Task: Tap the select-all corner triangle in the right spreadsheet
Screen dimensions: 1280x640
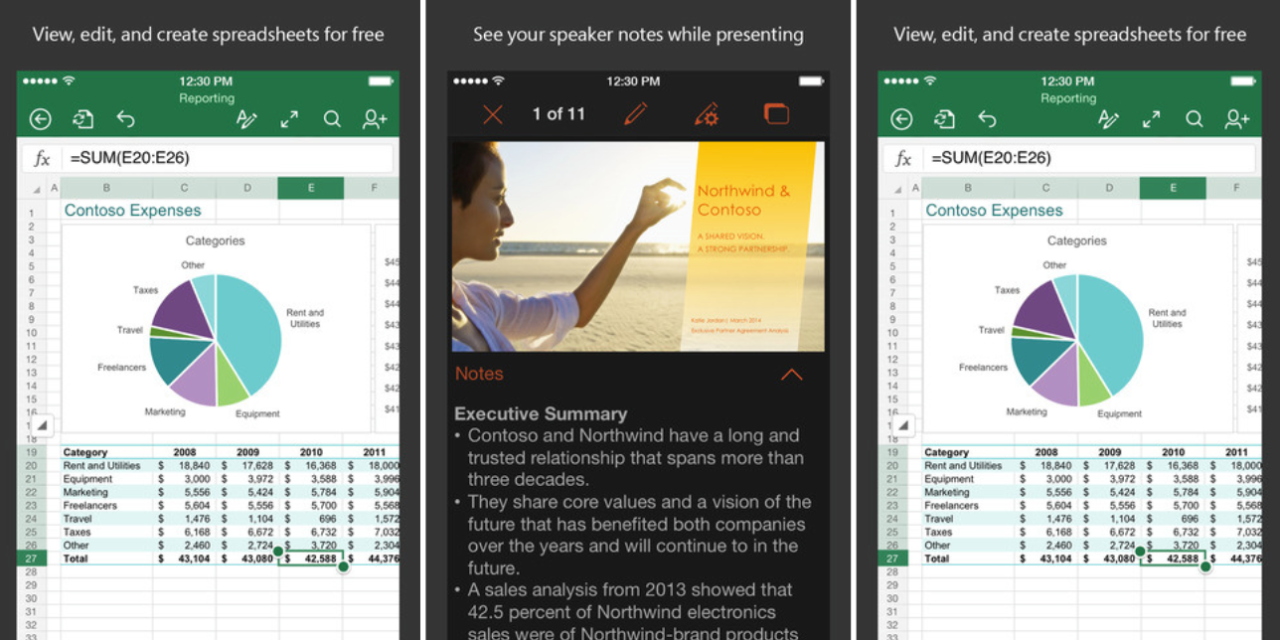Action: coord(898,189)
